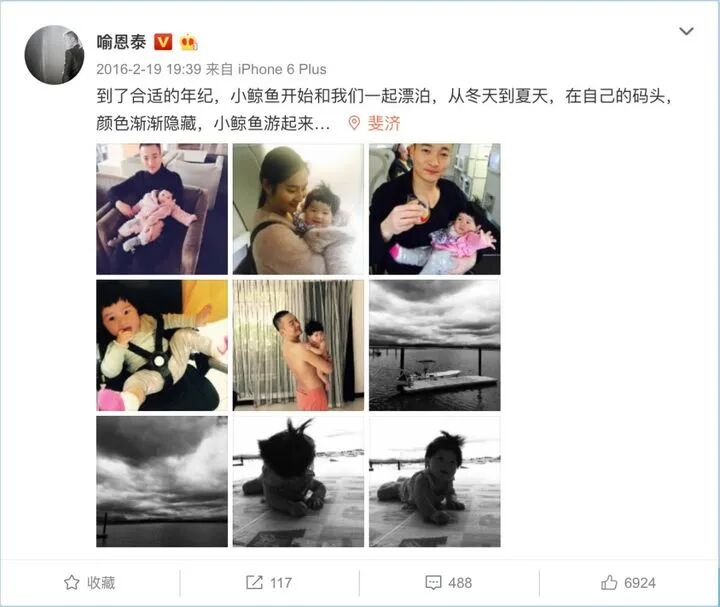View baby in stroller harness photo

pyautogui.click(x=162, y=345)
